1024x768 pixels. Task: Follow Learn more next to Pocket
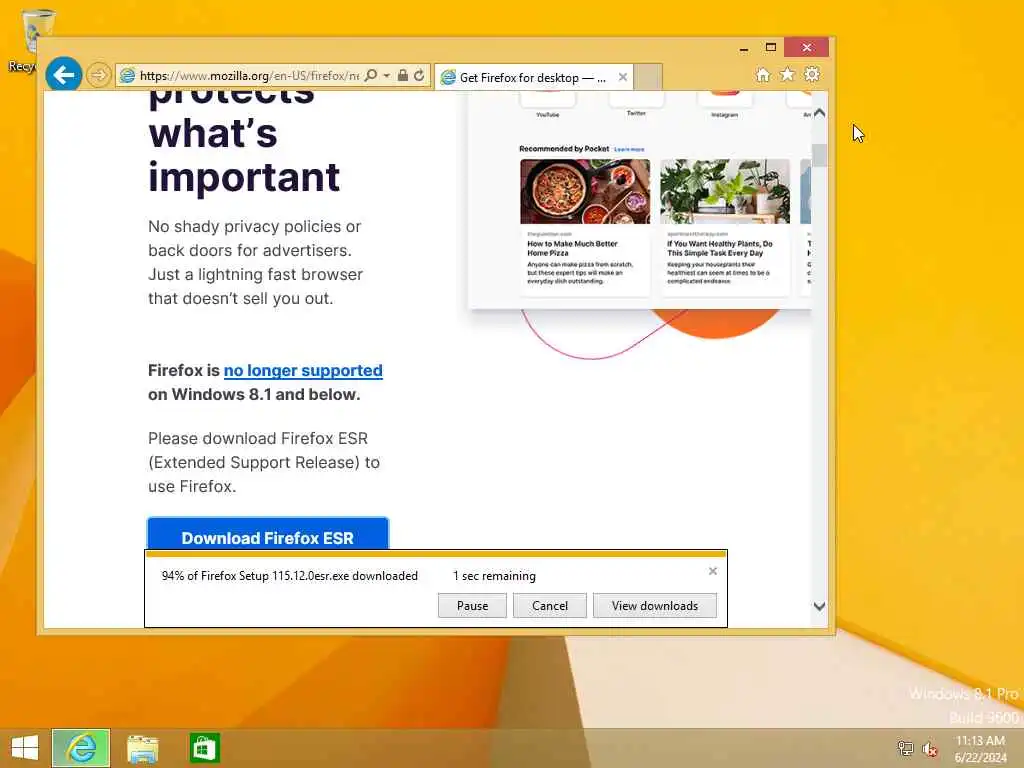click(x=629, y=150)
